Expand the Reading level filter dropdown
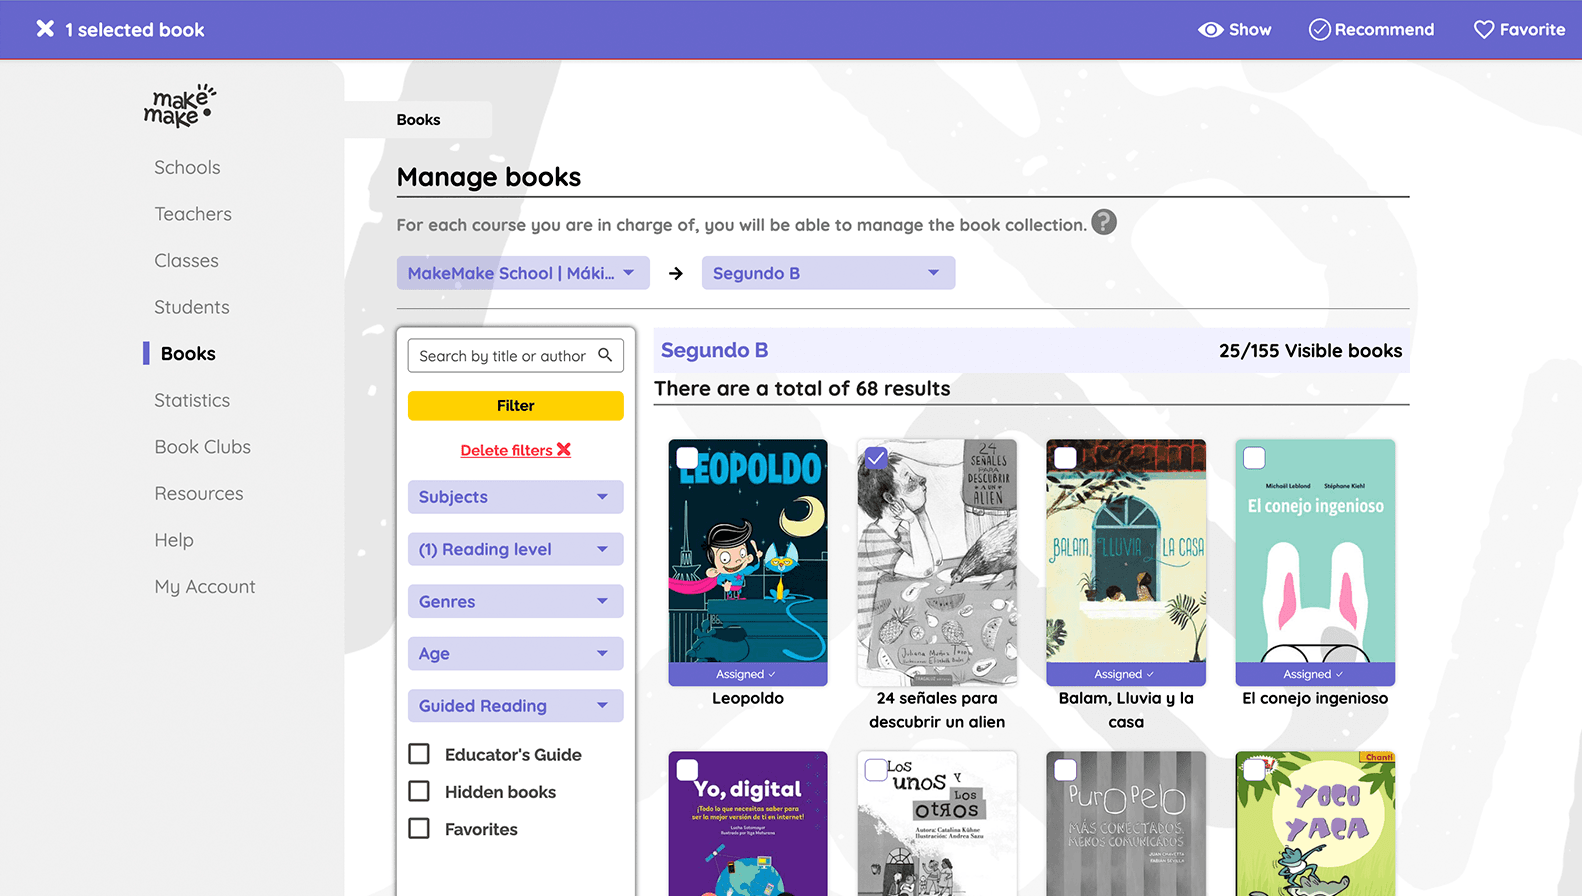The width and height of the screenshot is (1582, 896). coord(515,549)
